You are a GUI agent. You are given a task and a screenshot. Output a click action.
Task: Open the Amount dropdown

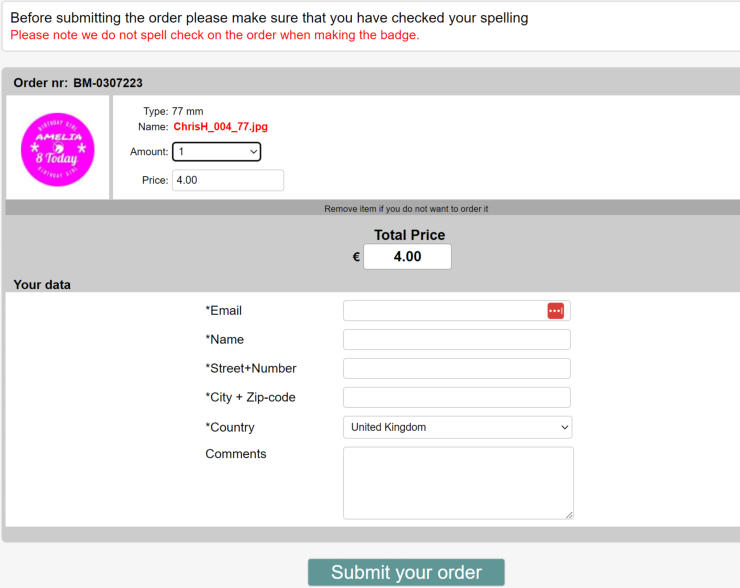(x=217, y=151)
